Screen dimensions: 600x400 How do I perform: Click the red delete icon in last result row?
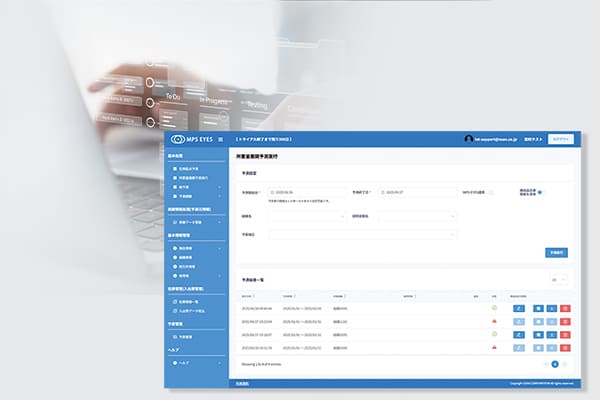point(564,346)
